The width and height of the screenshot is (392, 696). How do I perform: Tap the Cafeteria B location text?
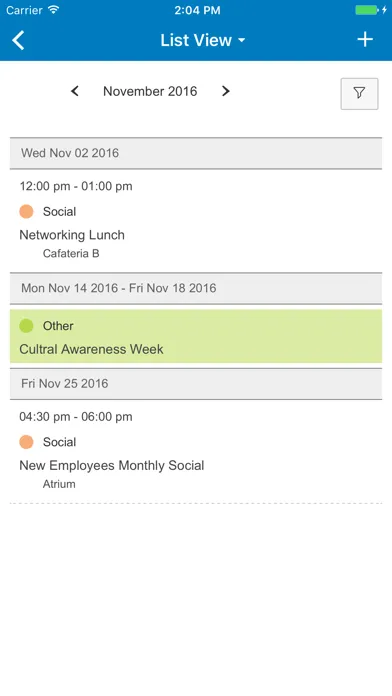tap(71, 253)
